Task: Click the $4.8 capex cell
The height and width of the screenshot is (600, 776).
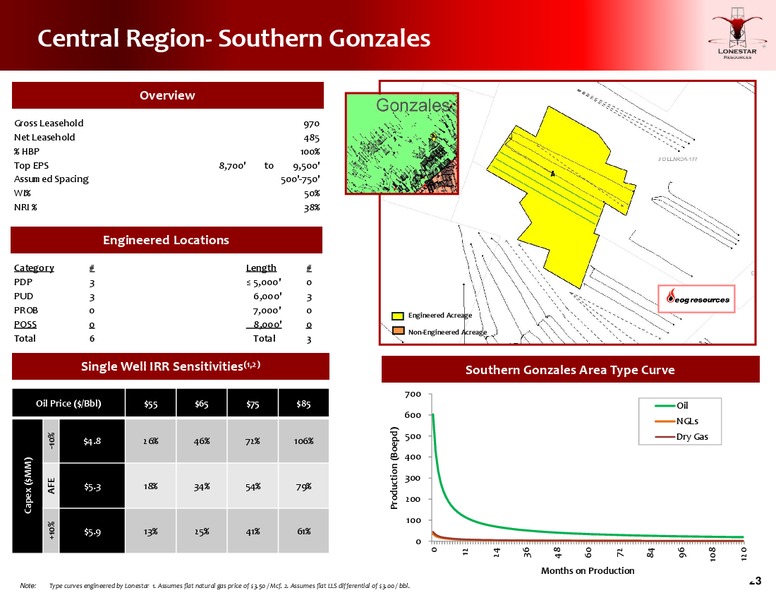Action: [x=92, y=441]
